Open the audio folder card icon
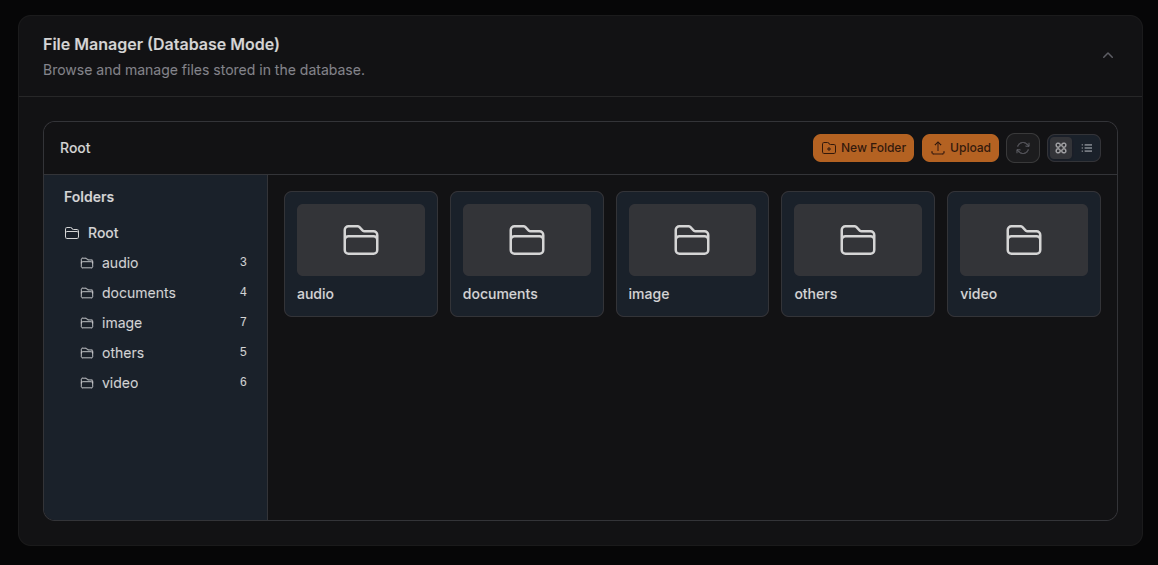 click(x=361, y=240)
